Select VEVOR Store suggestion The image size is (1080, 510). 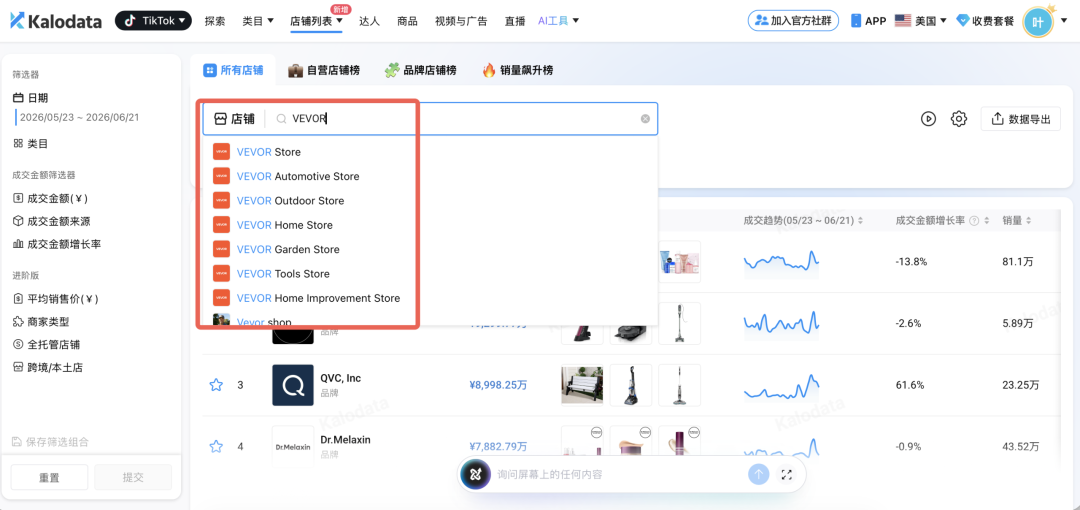[x=430, y=152]
